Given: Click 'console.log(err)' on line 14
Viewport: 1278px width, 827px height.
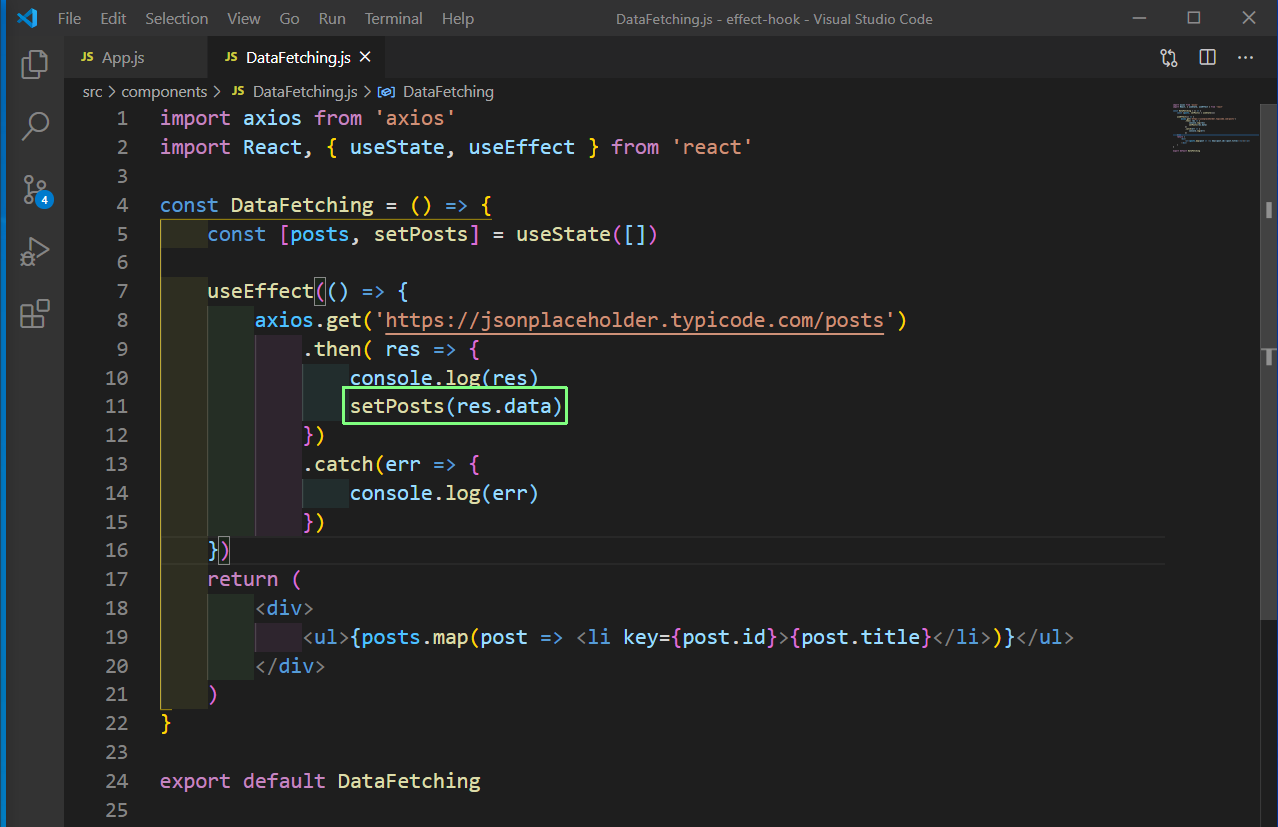Looking at the screenshot, I should pyautogui.click(x=444, y=493).
